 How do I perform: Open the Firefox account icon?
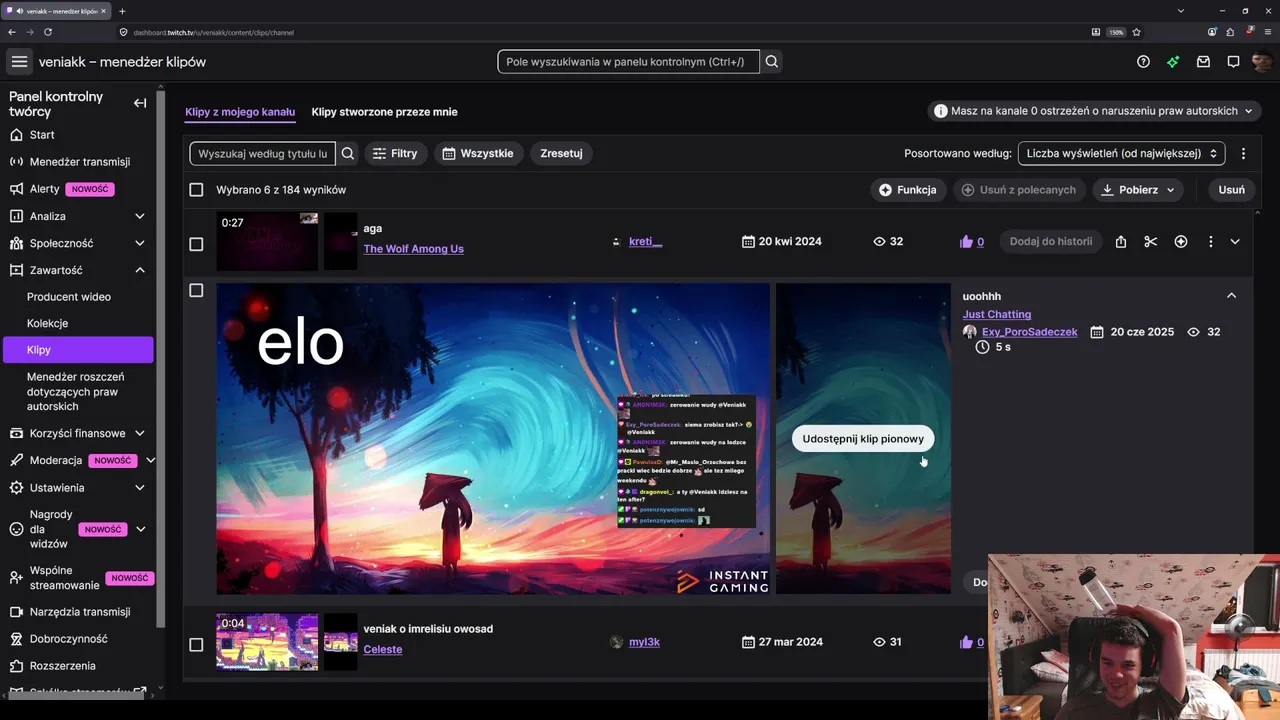click(1213, 32)
